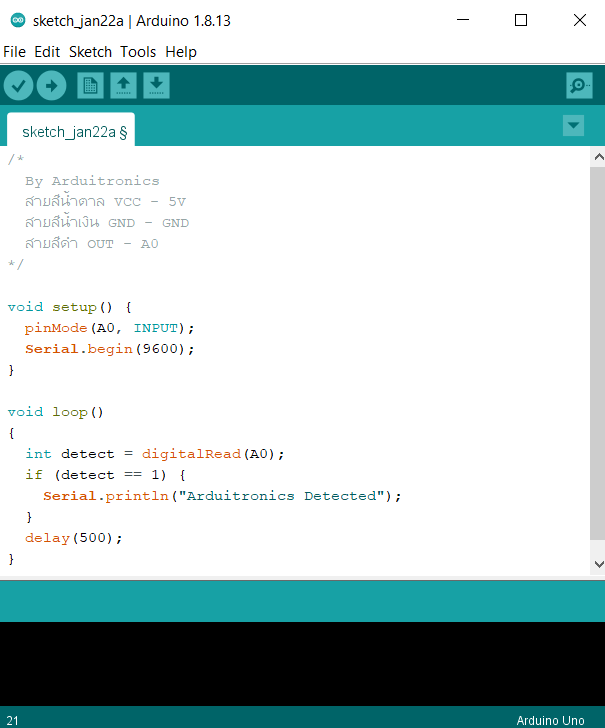The image size is (605, 728).
Task: Open the tab options dropdown arrow
Action: coord(573,125)
